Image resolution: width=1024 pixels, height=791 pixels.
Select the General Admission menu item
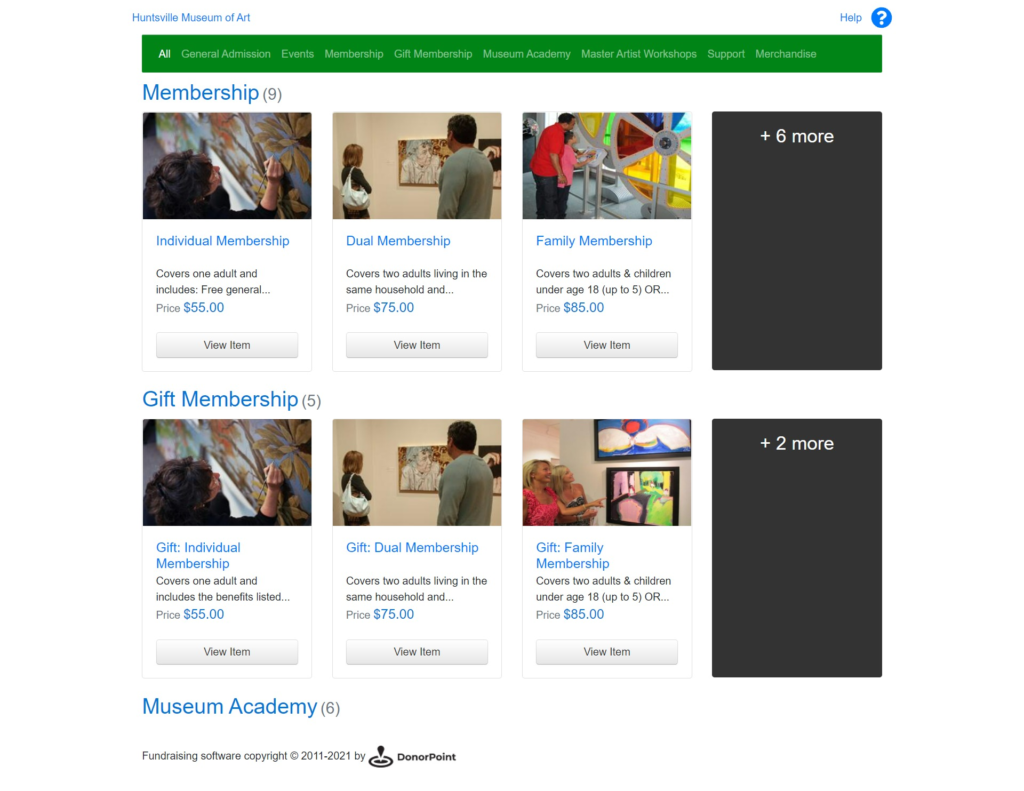coord(226,54)
